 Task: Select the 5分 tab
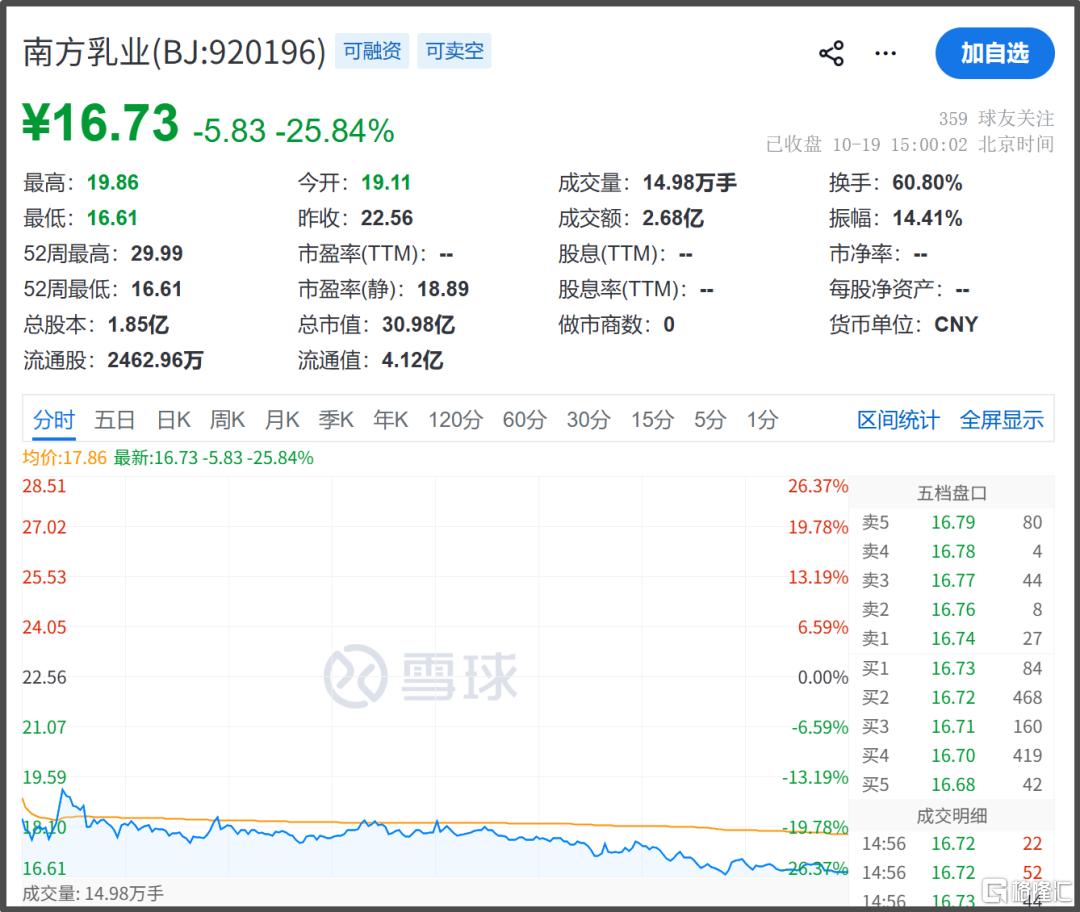[709, 419]
